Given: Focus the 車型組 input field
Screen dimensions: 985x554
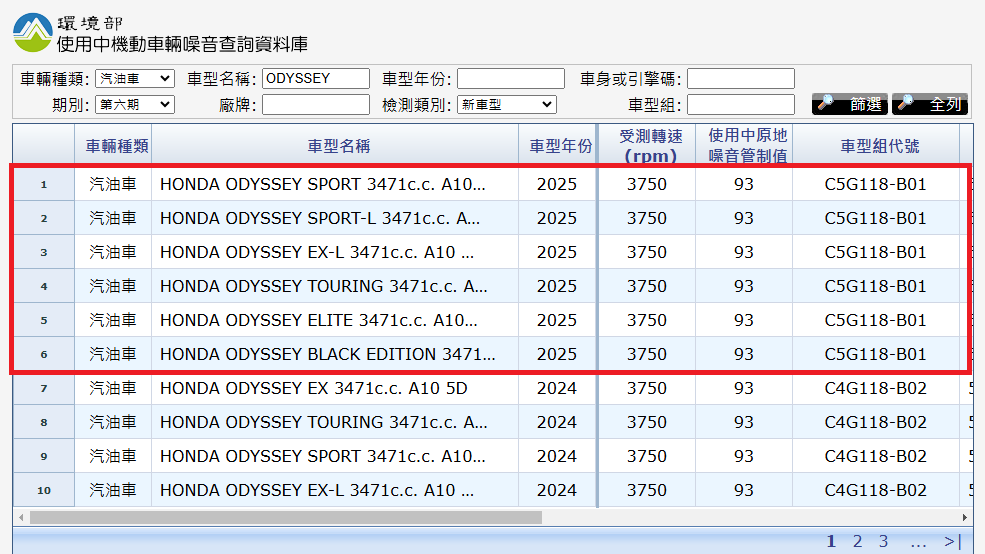Looking at the screenshot, I should pos(741,104).
